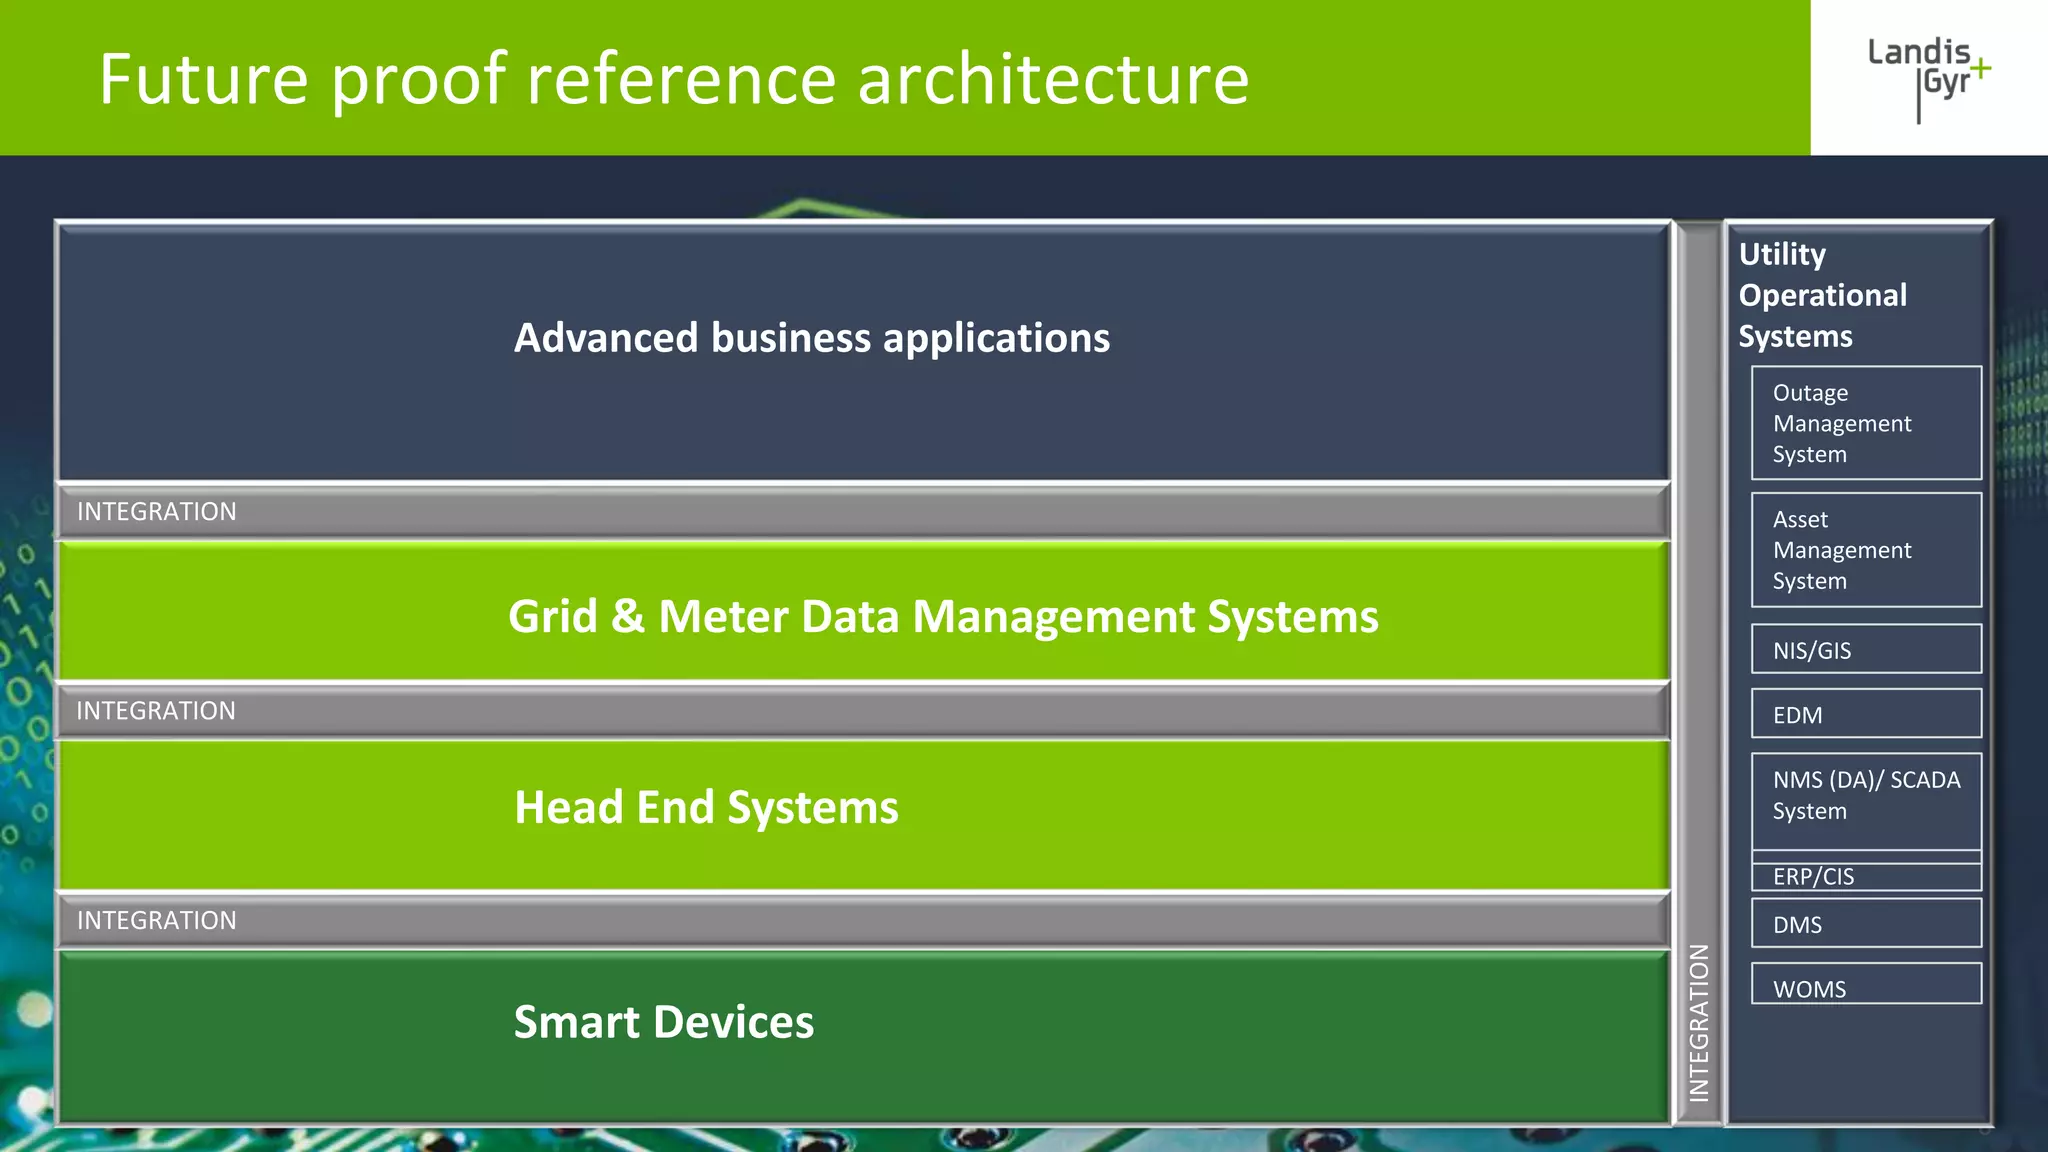The width and height of the screenshot is (2048, 1152).
Task: Select the 'Future proof reference architecture' title
Action: [x=674, y=79]
